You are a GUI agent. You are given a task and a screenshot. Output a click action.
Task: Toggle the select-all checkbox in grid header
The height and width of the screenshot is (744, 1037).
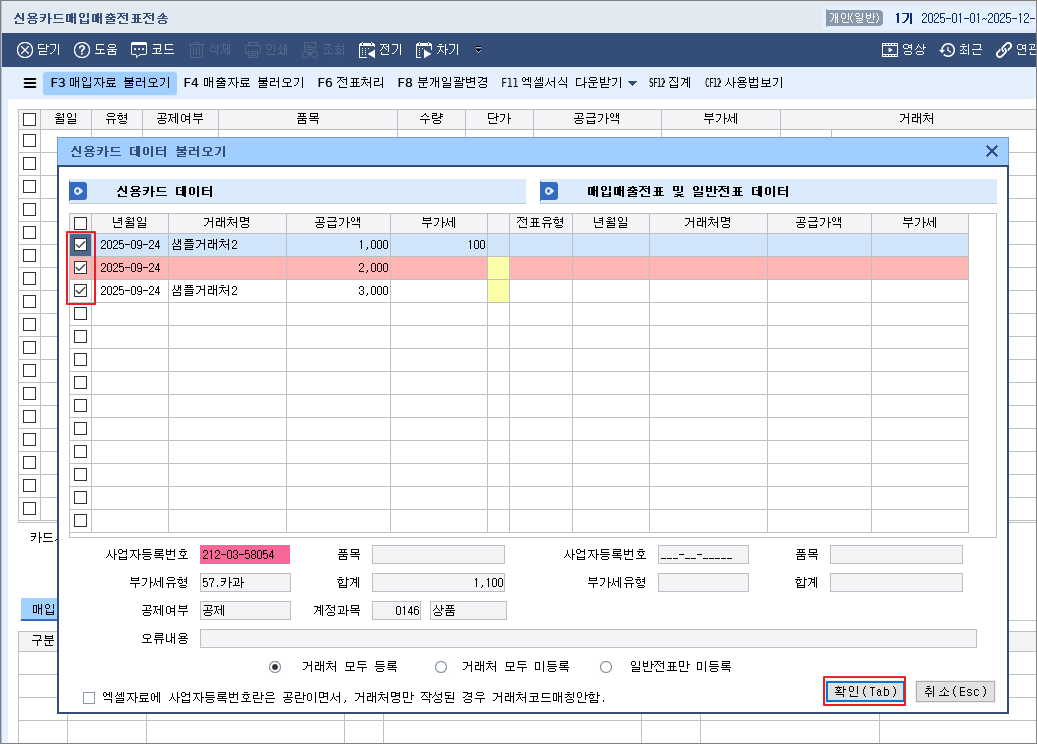click(79, 222)
